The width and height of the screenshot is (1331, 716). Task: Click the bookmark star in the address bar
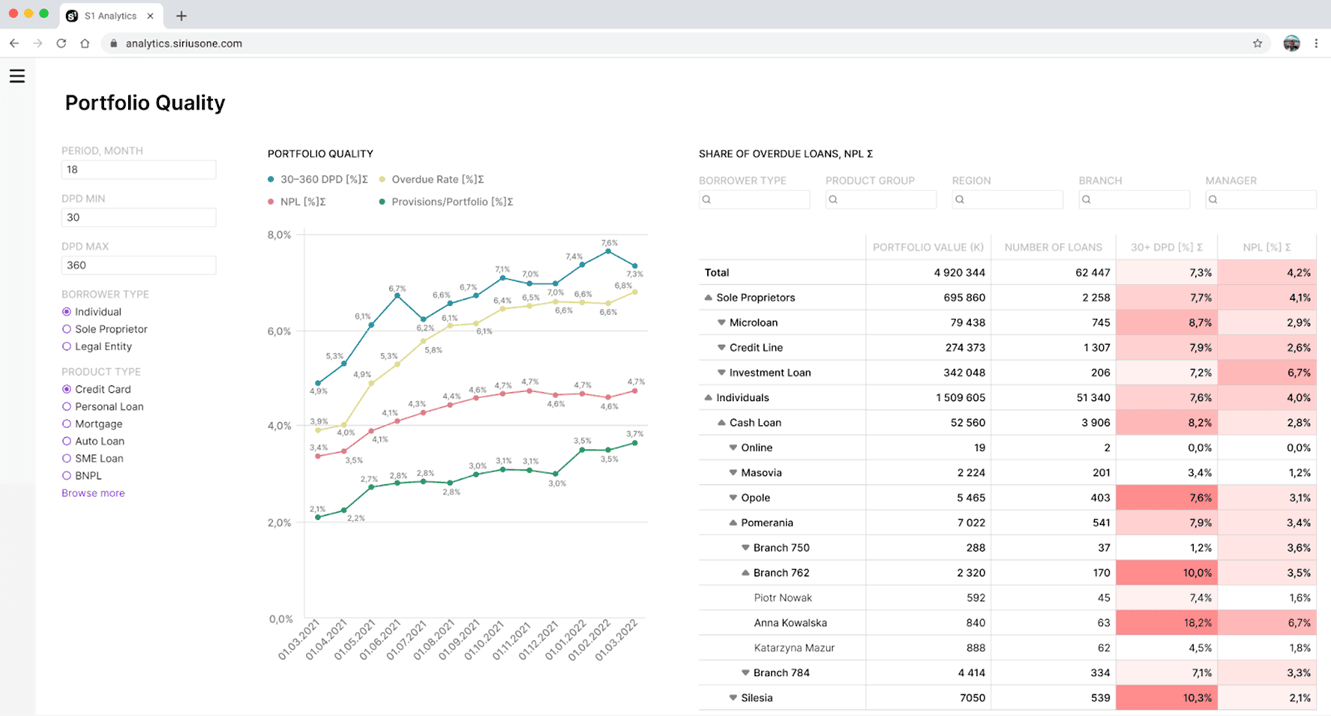click(x=1257, y=43)
